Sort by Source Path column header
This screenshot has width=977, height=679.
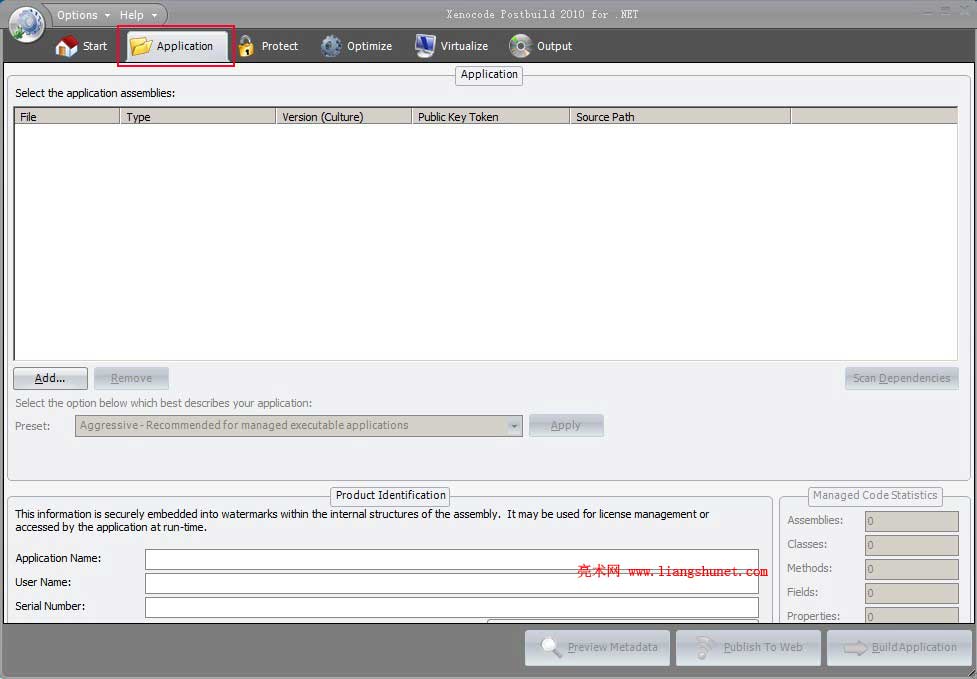[680, 116]
